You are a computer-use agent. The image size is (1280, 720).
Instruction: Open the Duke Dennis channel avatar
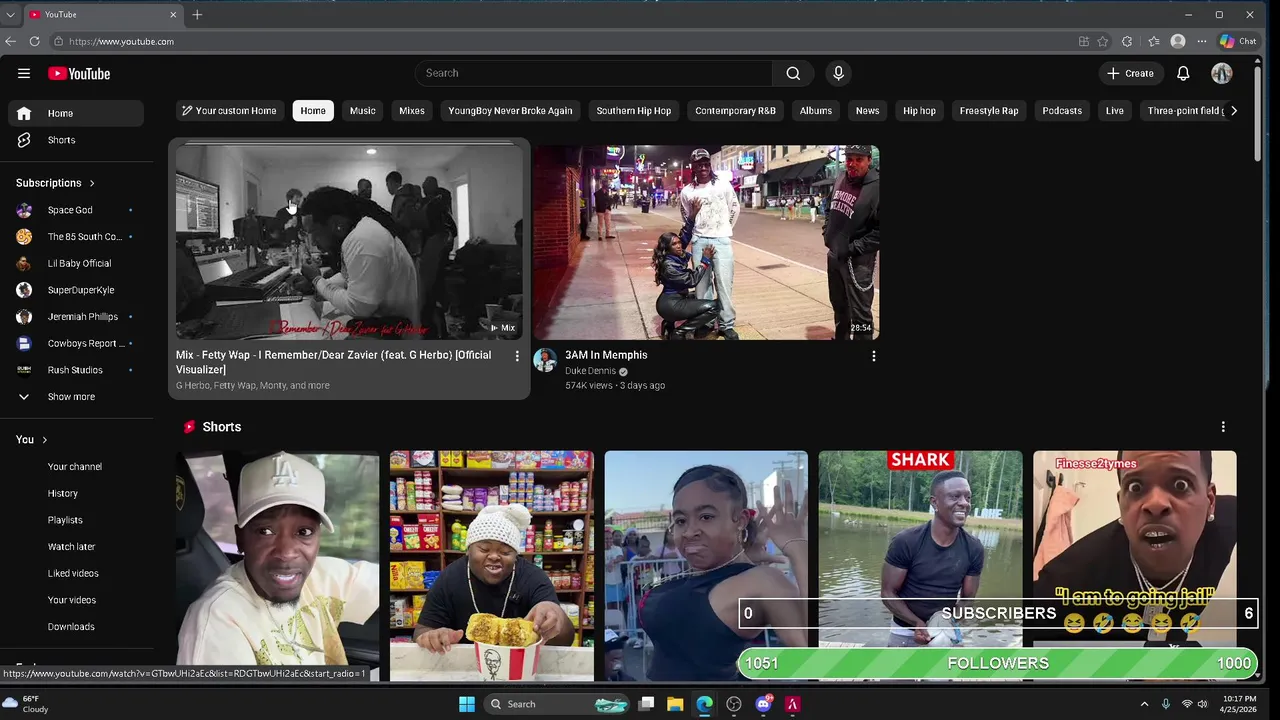click(545, 360)
